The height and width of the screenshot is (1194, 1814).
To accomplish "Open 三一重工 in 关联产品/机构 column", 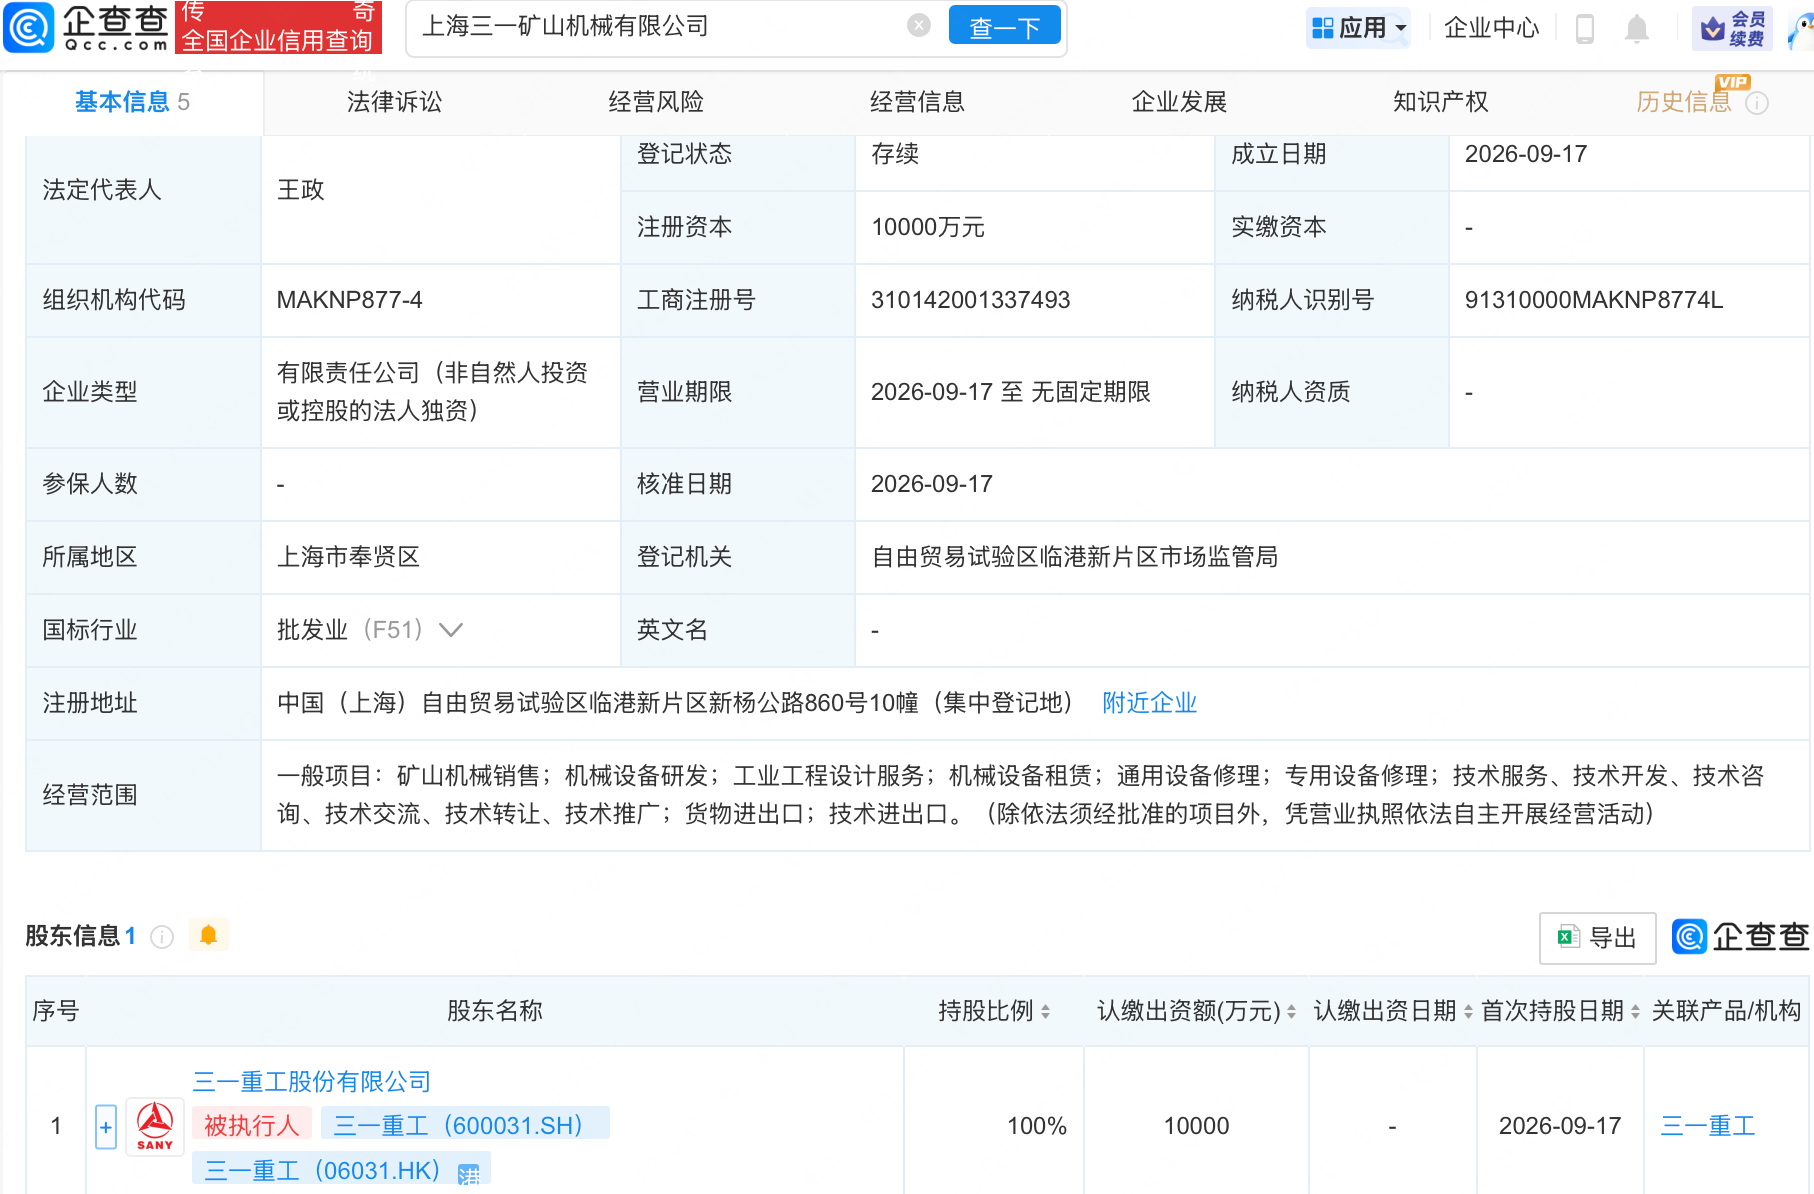I will coord(1708,1126).
